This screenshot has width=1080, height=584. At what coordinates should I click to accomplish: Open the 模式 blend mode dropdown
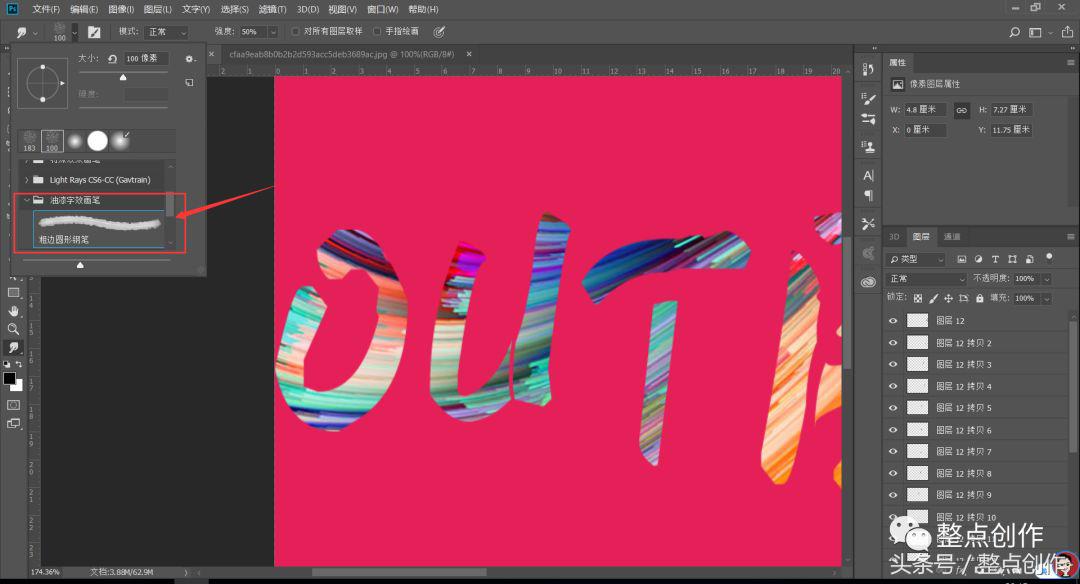166,32
